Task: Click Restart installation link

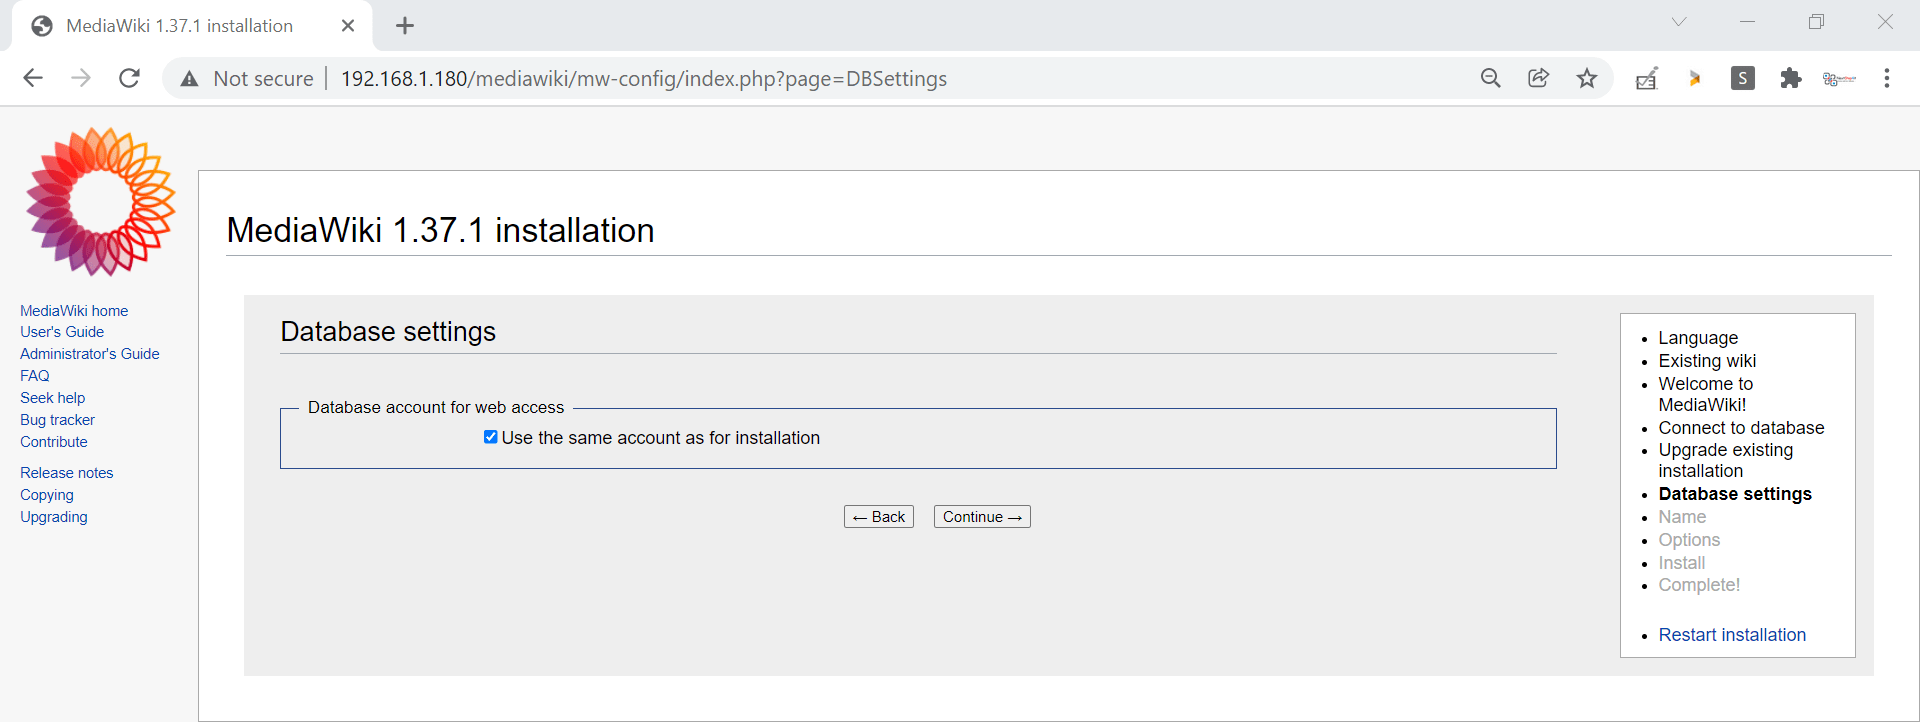Action: click(x=1732, y=635)
